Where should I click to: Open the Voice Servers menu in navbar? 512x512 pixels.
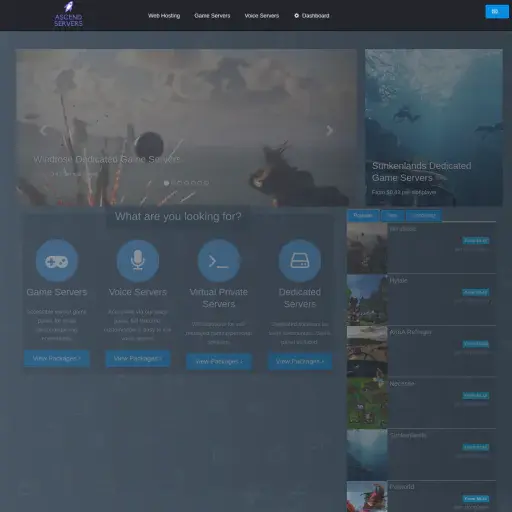tap(262, 16)
